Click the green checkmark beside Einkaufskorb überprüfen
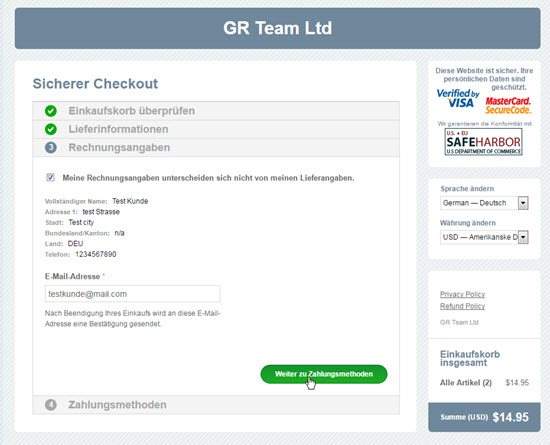550x445 pixels. tap(51, 111)
